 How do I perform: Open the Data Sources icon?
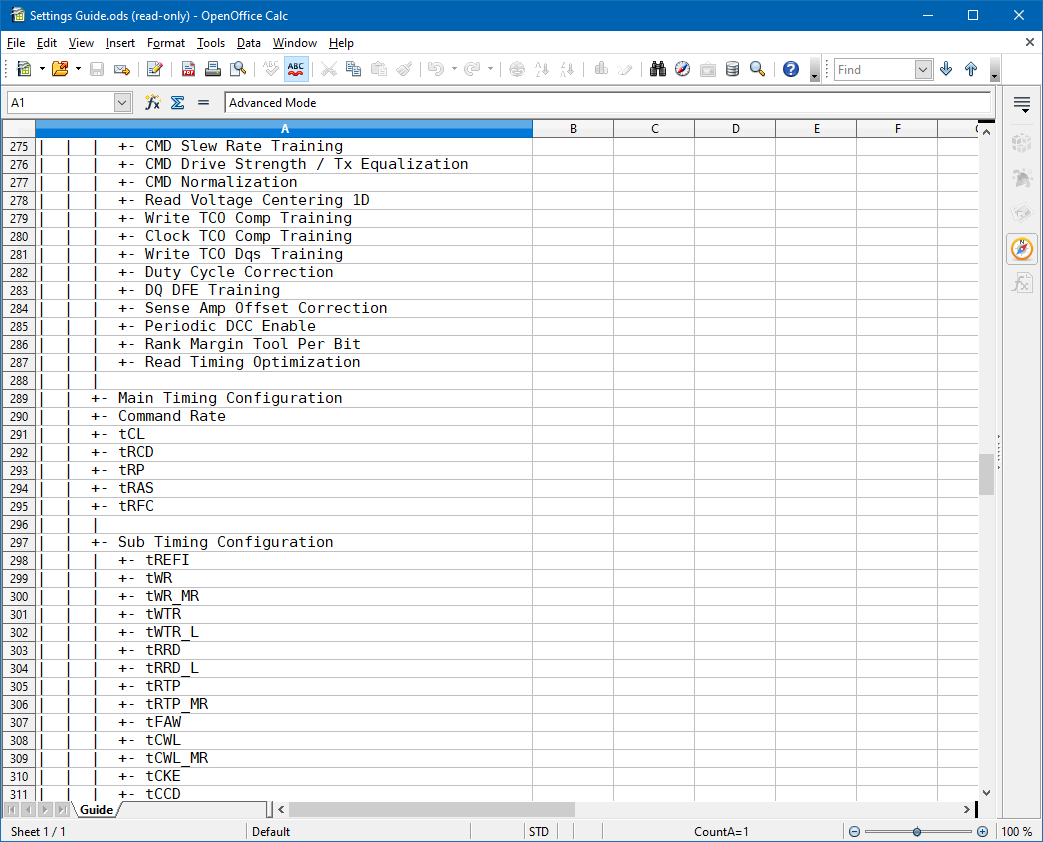tap(732, 69)
